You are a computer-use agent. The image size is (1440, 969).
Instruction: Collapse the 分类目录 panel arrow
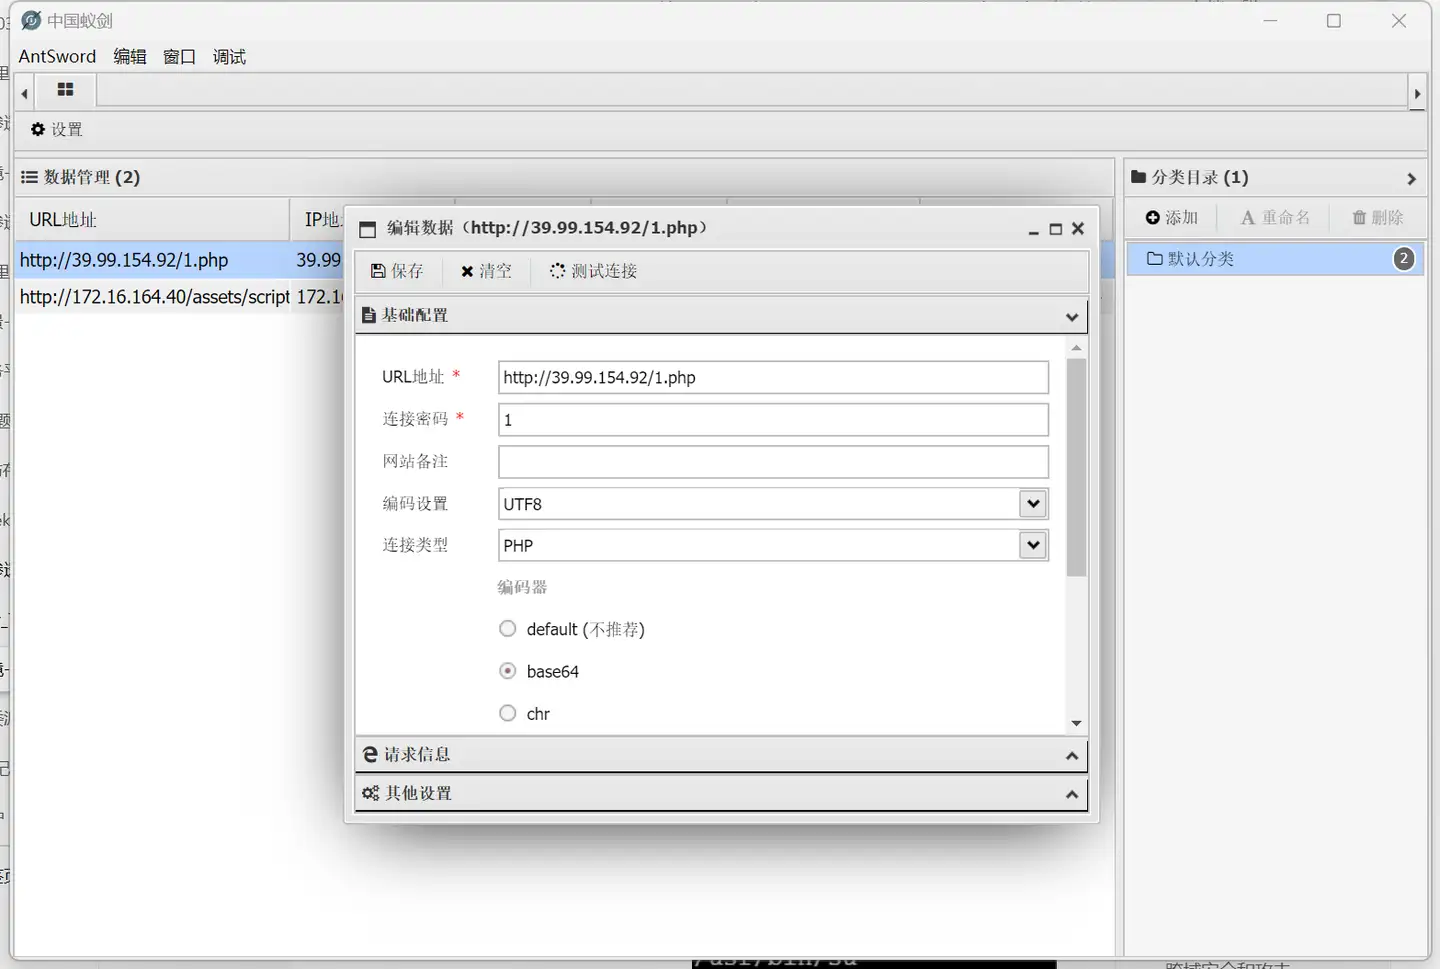[x=1411, y=179]
